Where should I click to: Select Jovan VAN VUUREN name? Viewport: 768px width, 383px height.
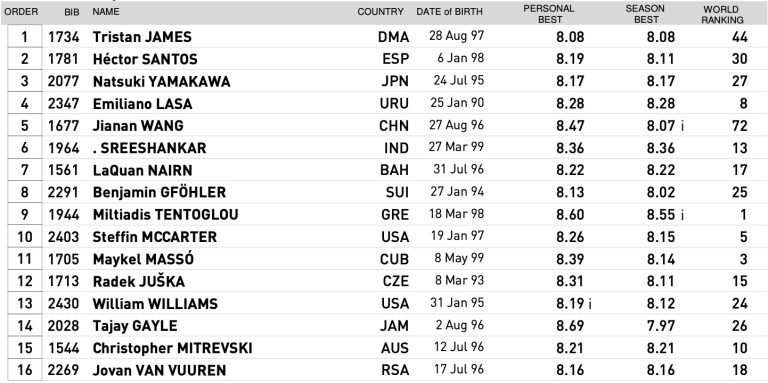coord(160,370)
